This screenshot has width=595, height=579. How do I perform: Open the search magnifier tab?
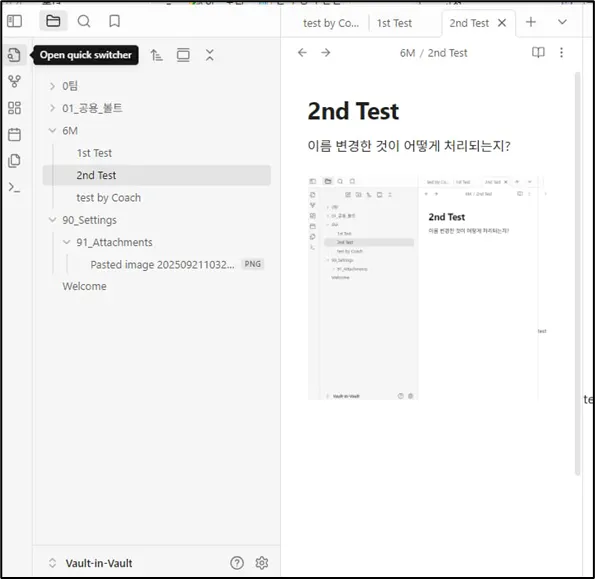click(x=84, y=21)
